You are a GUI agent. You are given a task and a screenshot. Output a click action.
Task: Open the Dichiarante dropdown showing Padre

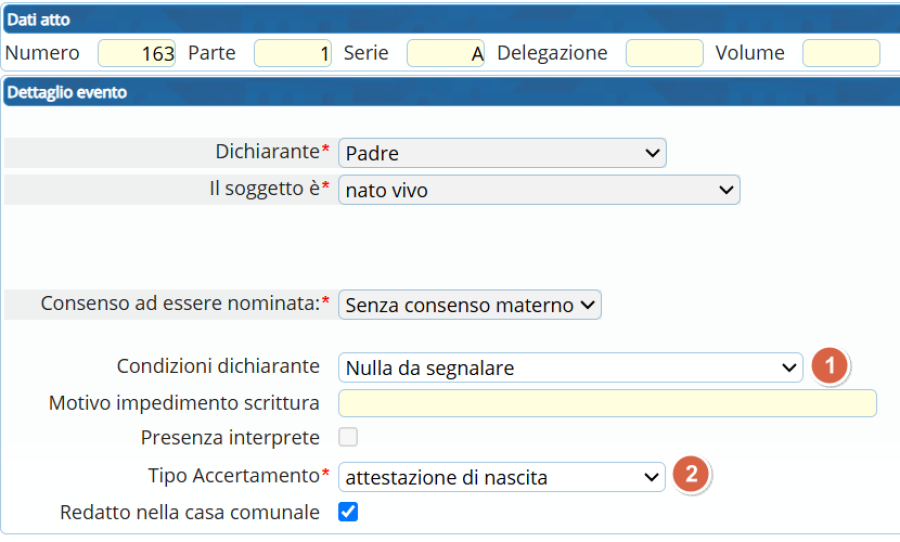(502, 153)
